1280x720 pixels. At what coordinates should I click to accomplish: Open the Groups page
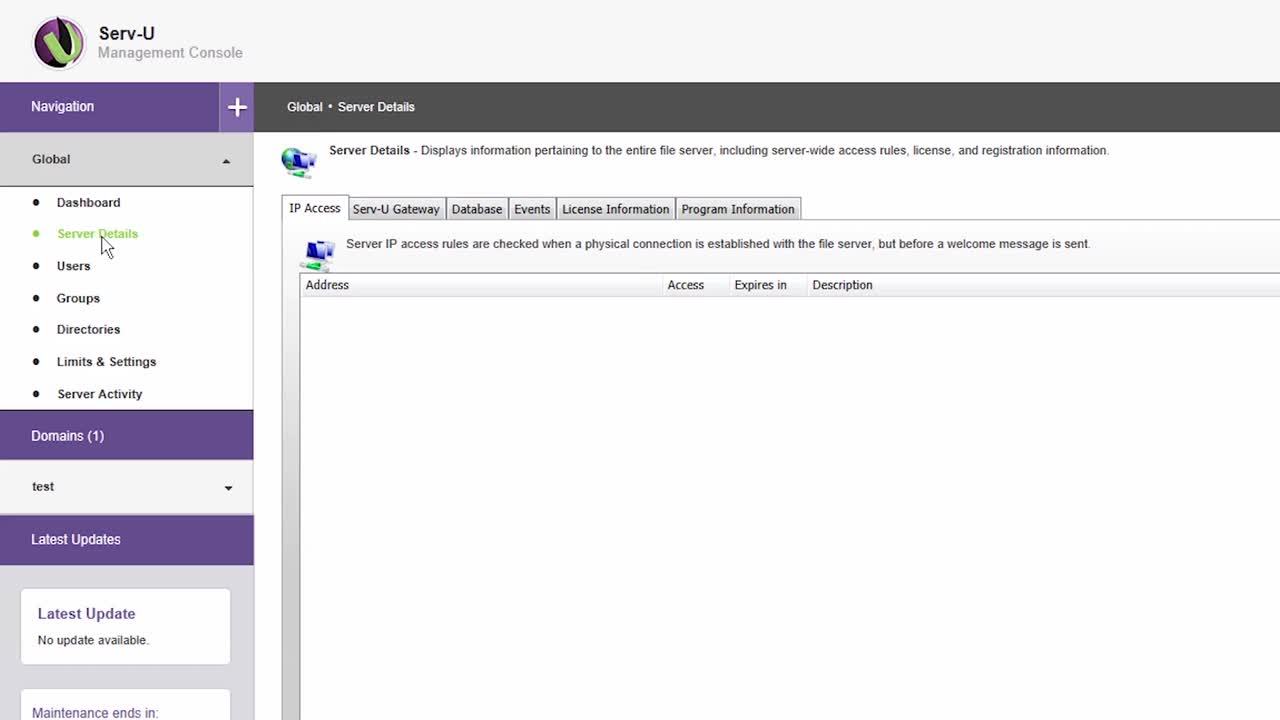[x=78, y=298]
